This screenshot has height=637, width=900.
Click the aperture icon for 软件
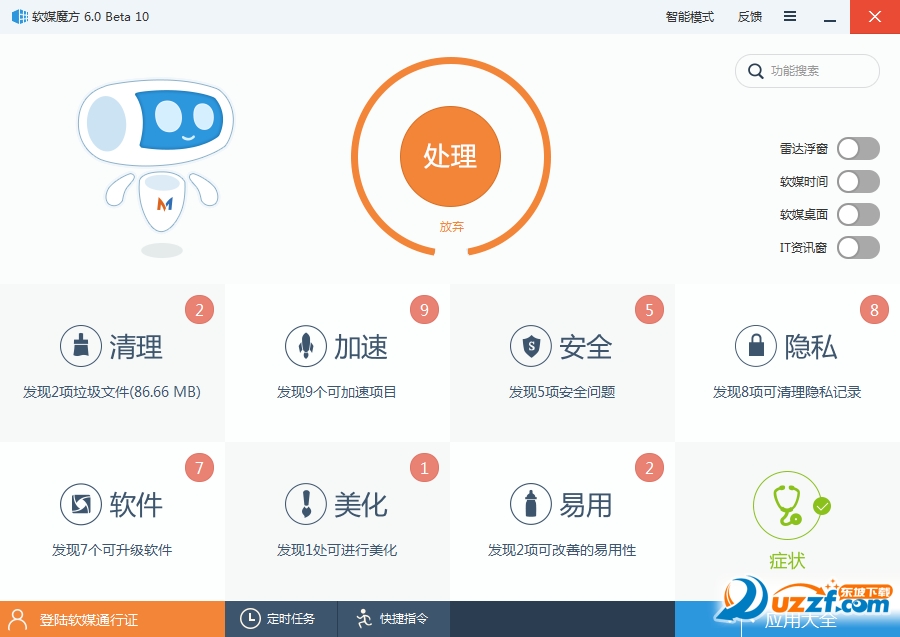coord(81,504)
